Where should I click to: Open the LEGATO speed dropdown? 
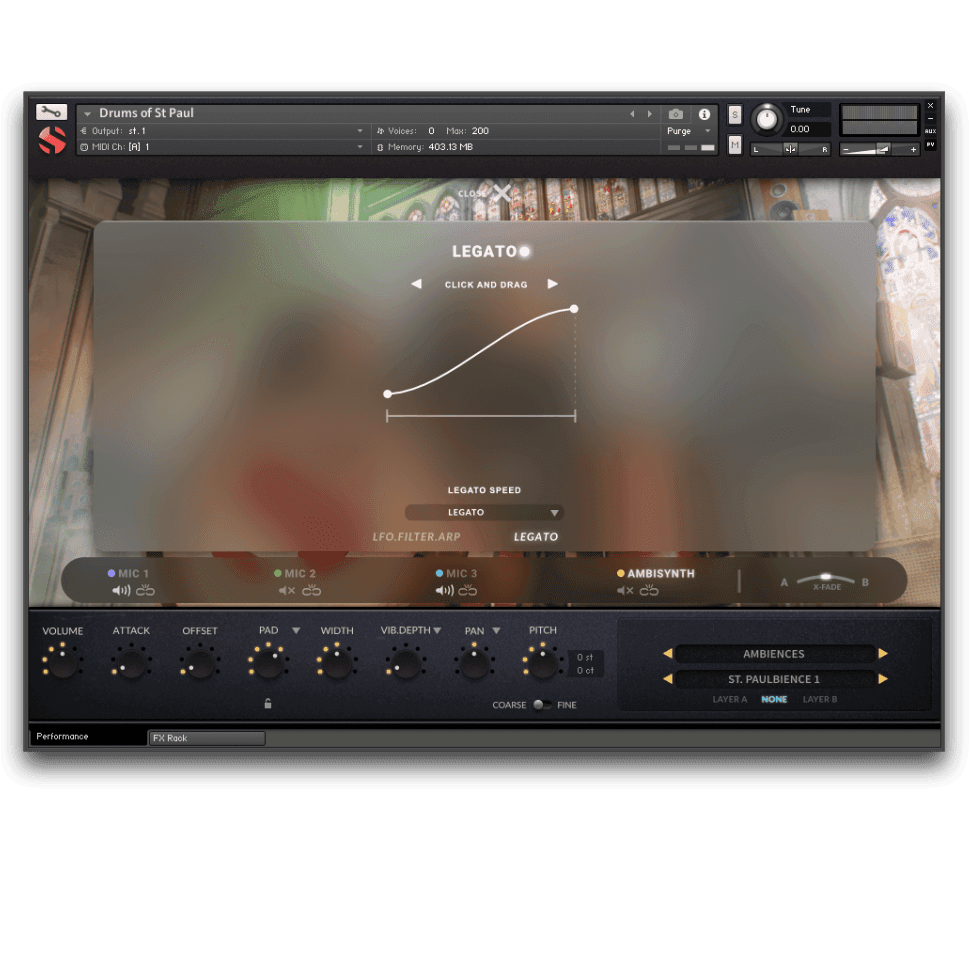484,513
